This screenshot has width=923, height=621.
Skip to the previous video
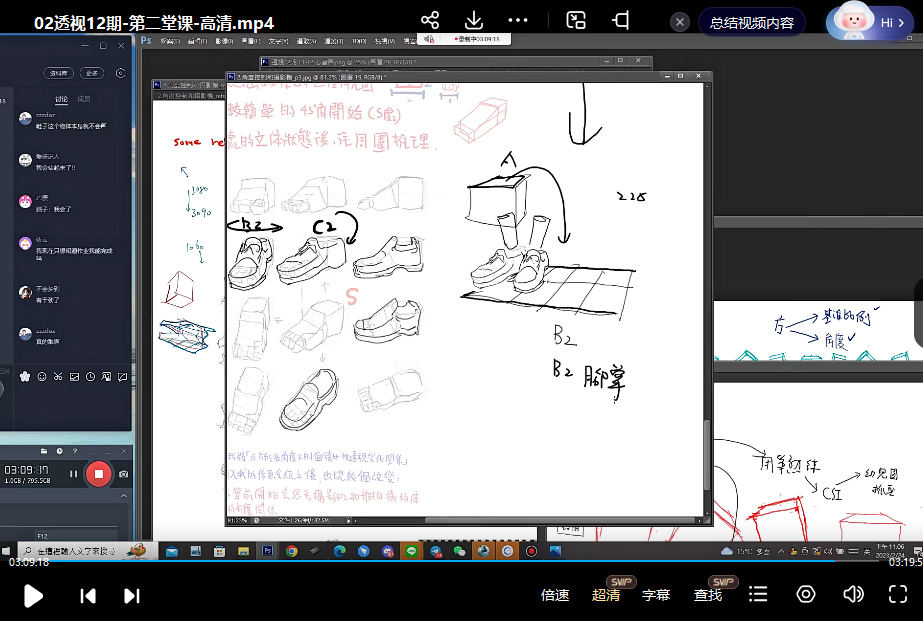[x=88, y=595]
